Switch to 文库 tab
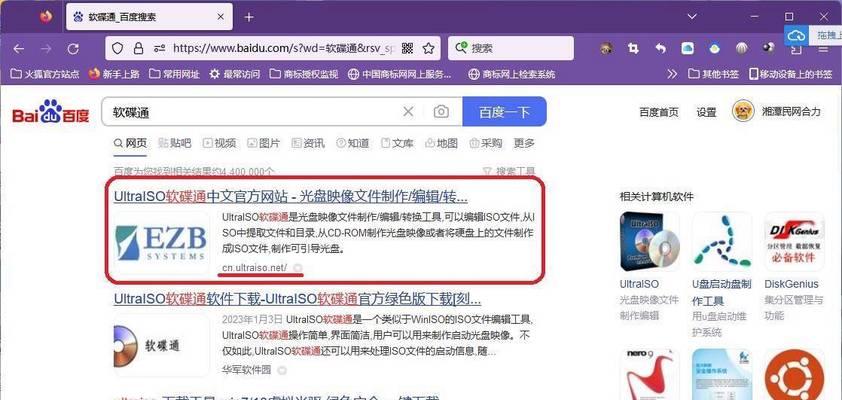The height and width of the screenshot is (400, 842). [397, 143]
